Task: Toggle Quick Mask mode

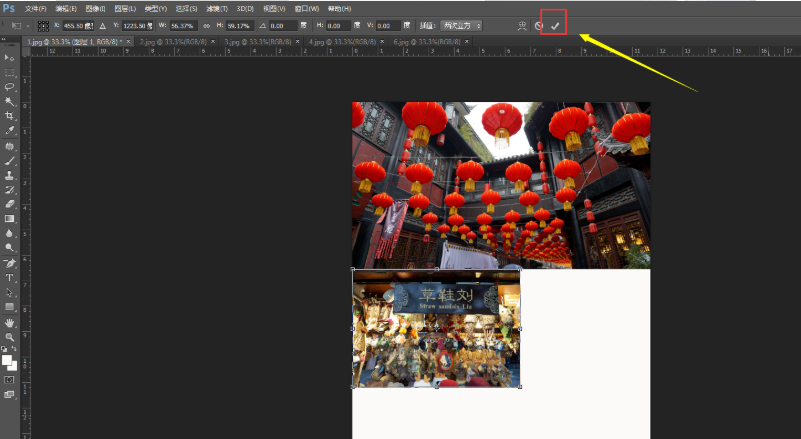Action: point(10,380)
